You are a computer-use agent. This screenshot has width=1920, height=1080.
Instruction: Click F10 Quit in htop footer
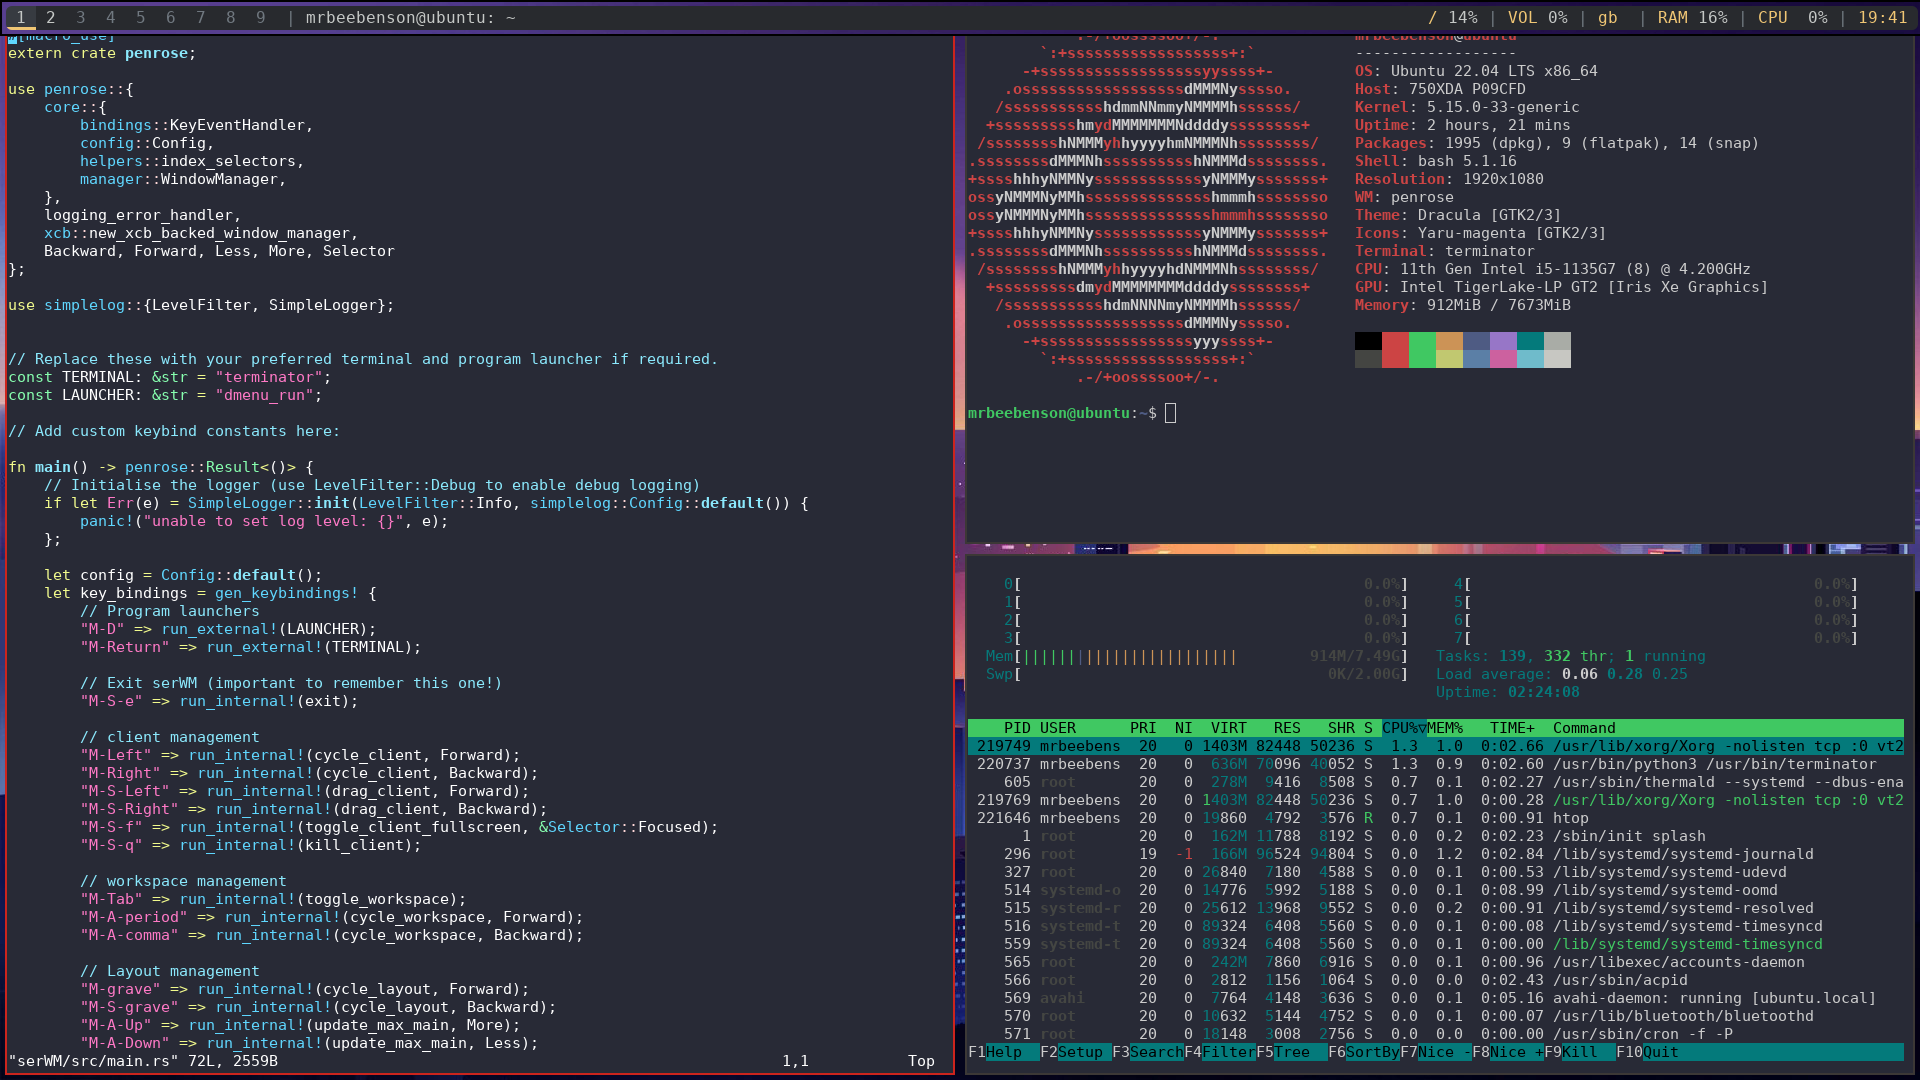click(x=1660, y=1052)
